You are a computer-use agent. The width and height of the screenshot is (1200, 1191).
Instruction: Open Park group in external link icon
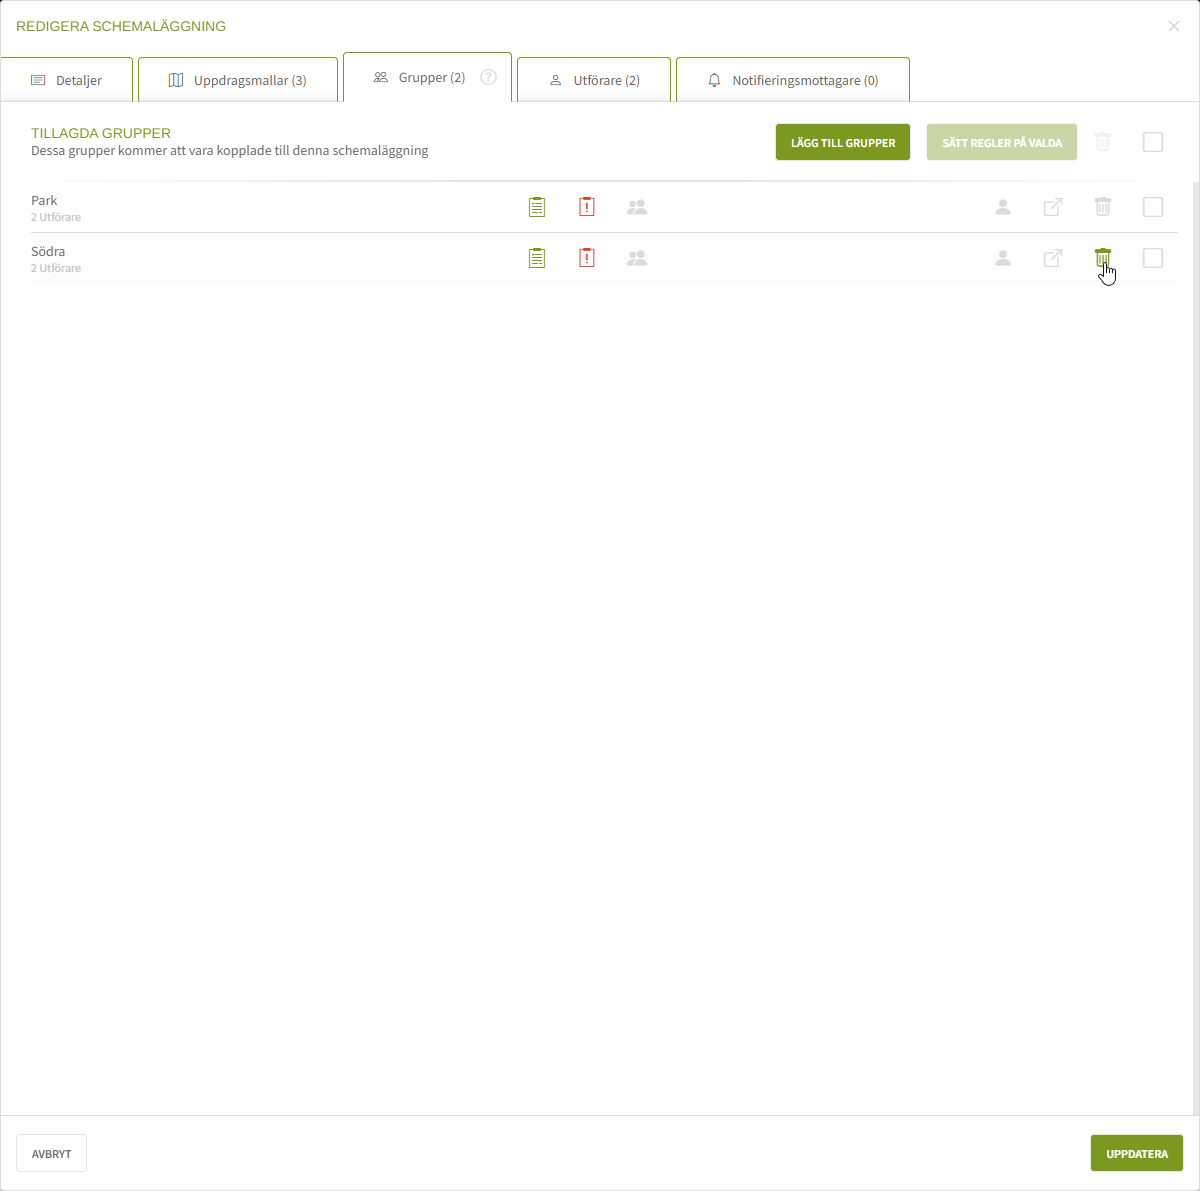click(x=1053, y=207)
